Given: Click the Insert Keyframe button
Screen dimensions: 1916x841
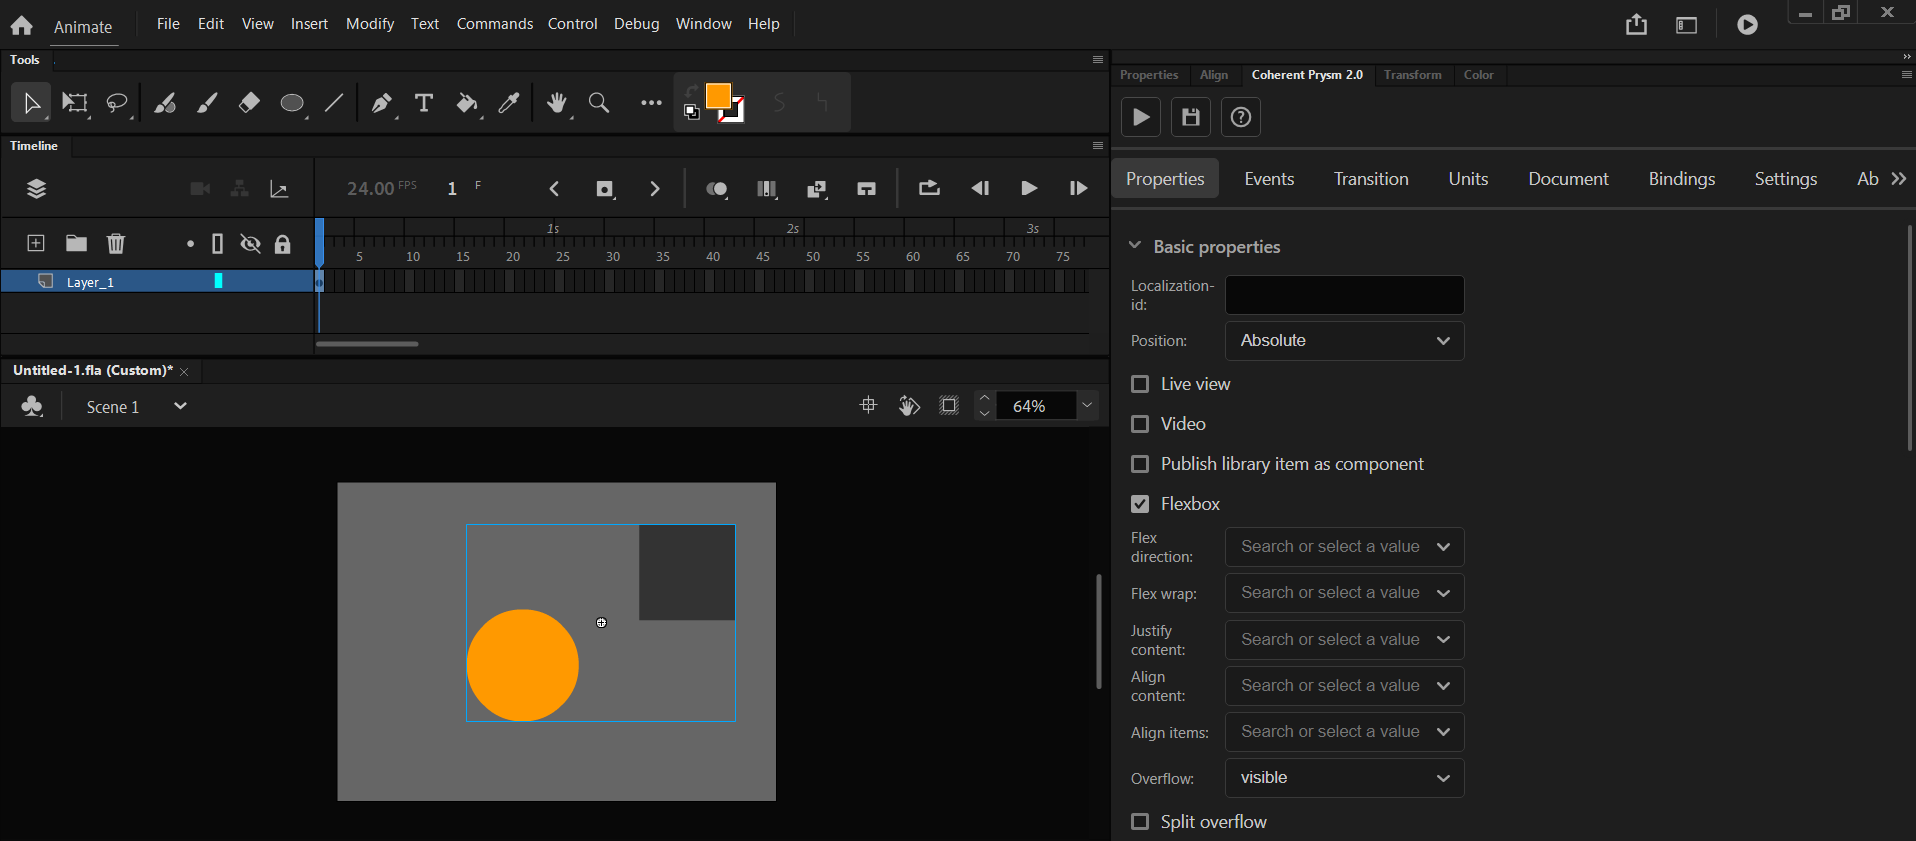Looking at the screenshot, I should pos(605,189).
